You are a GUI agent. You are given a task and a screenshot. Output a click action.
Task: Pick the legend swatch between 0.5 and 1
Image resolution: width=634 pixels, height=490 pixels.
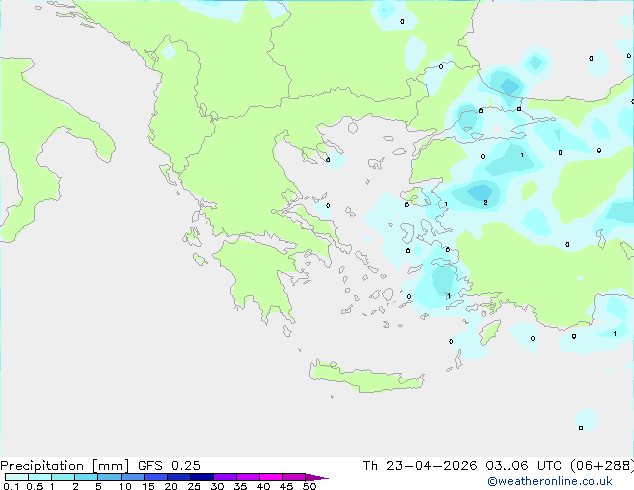coord(40,477)
